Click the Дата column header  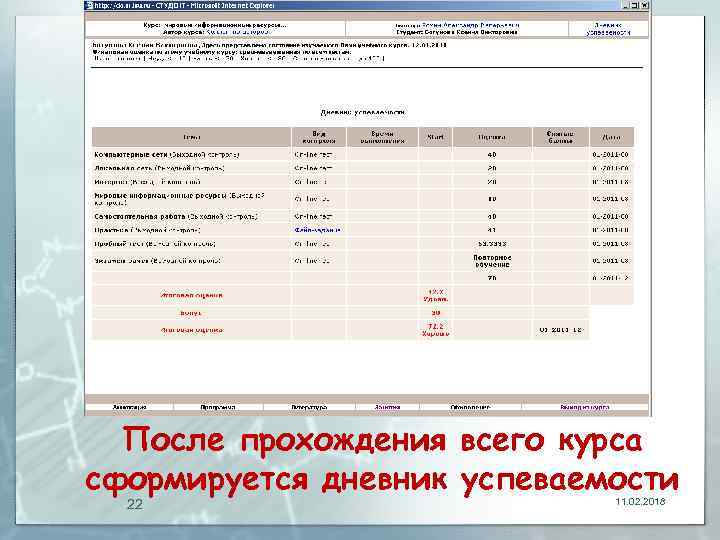point(611,137)
